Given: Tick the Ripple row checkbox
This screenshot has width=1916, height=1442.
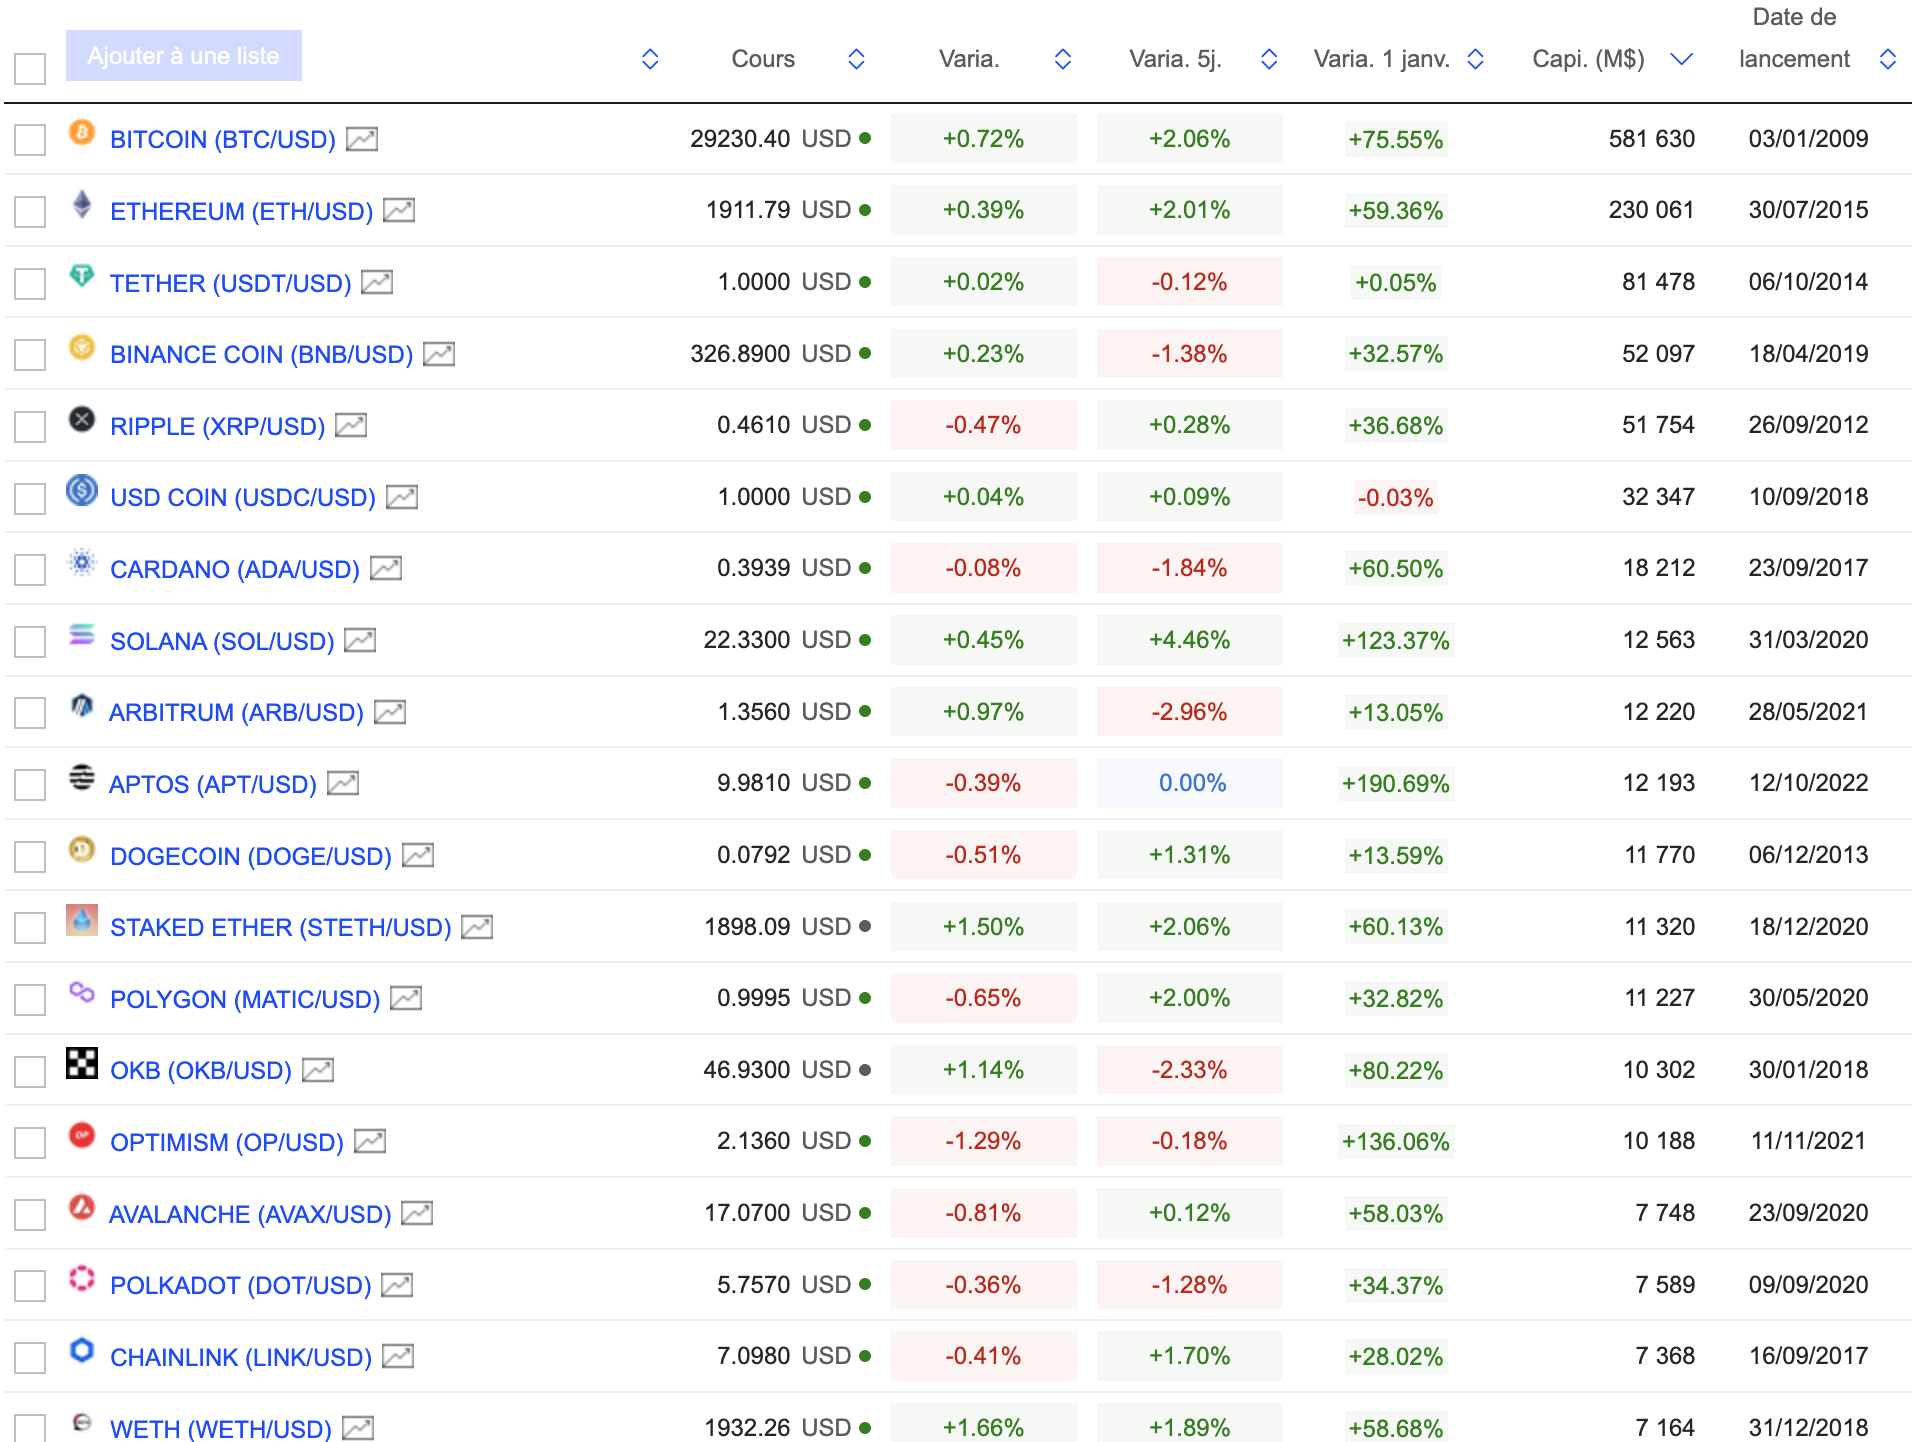Looking at the screenshot, I should tap(30, 427).
